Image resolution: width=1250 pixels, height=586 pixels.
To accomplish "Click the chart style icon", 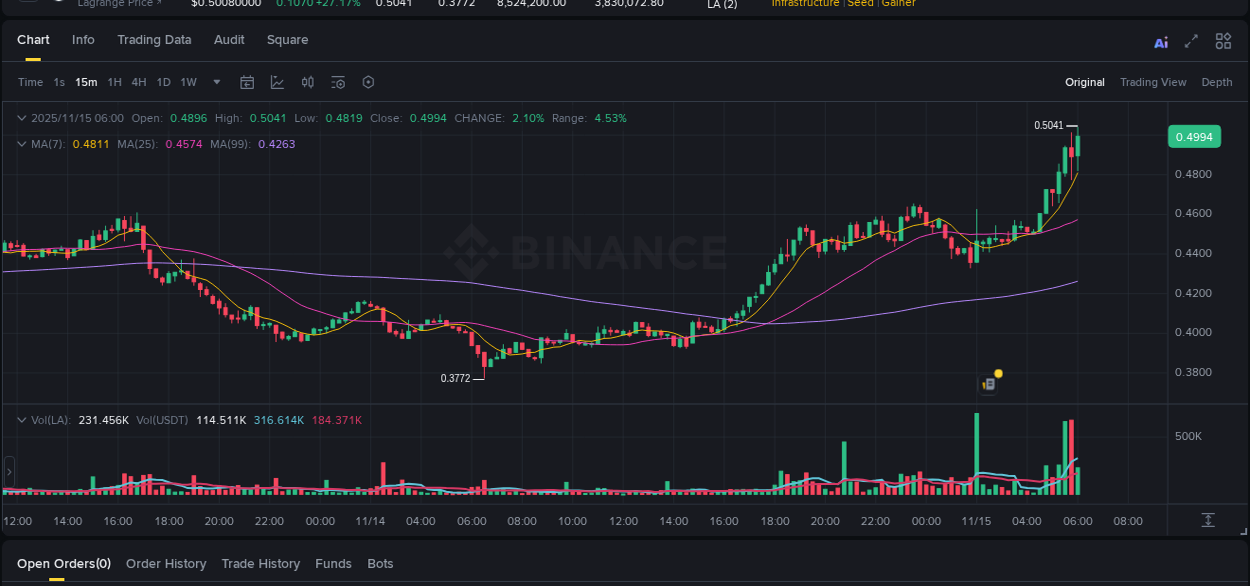I will click(277, 82).
